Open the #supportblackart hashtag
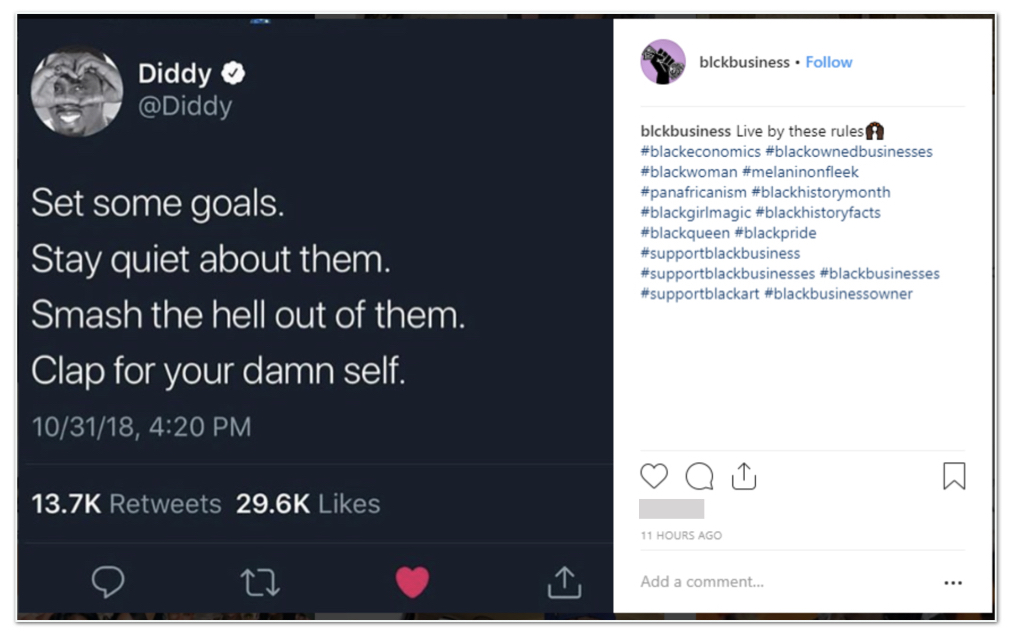 [700, 294]
